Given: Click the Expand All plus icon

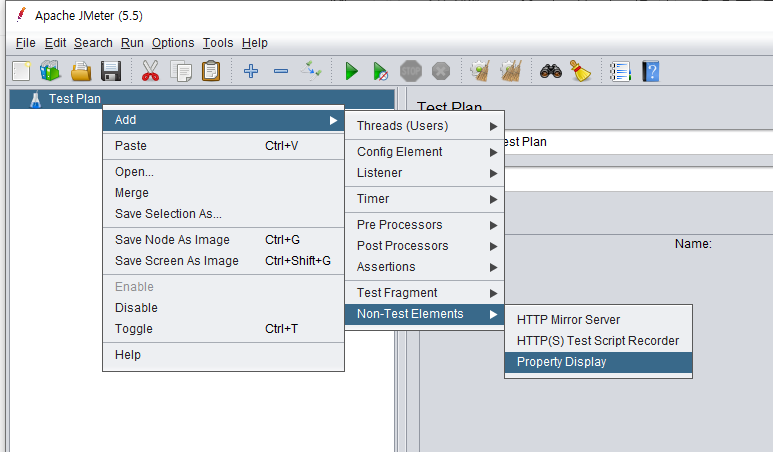Looking at the screenshot, I should tap(250, 71).
